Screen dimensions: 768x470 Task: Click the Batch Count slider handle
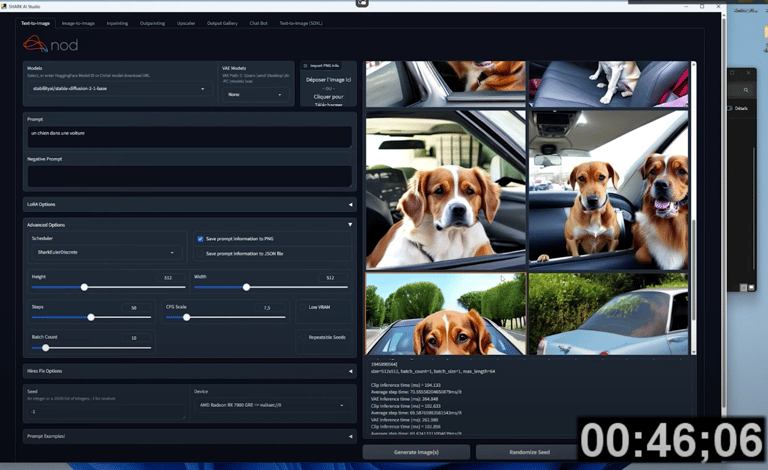tap(46, 348)
